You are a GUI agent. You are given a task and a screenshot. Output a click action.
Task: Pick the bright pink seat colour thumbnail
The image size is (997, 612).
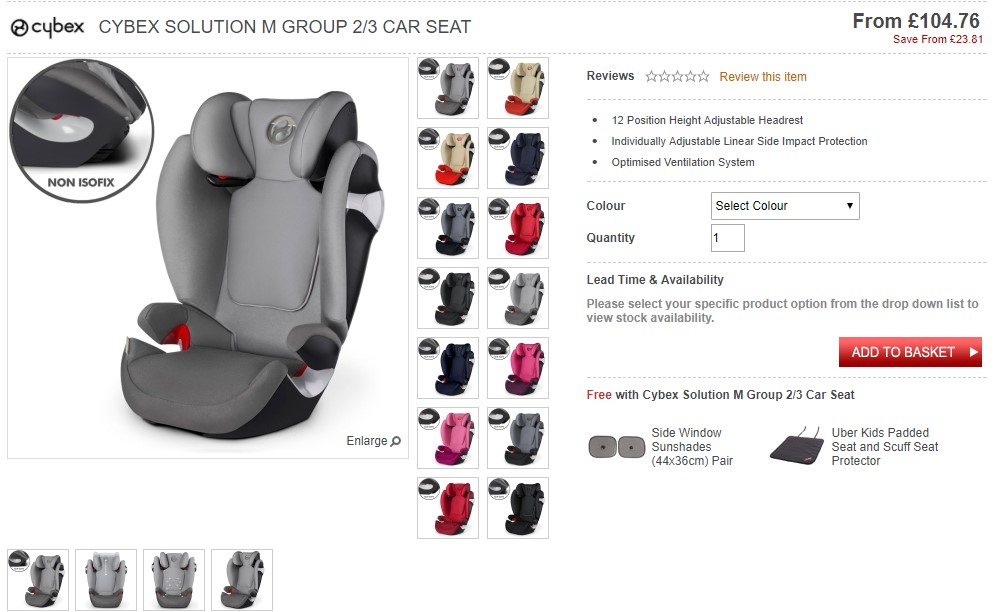(x=518, y=368)
